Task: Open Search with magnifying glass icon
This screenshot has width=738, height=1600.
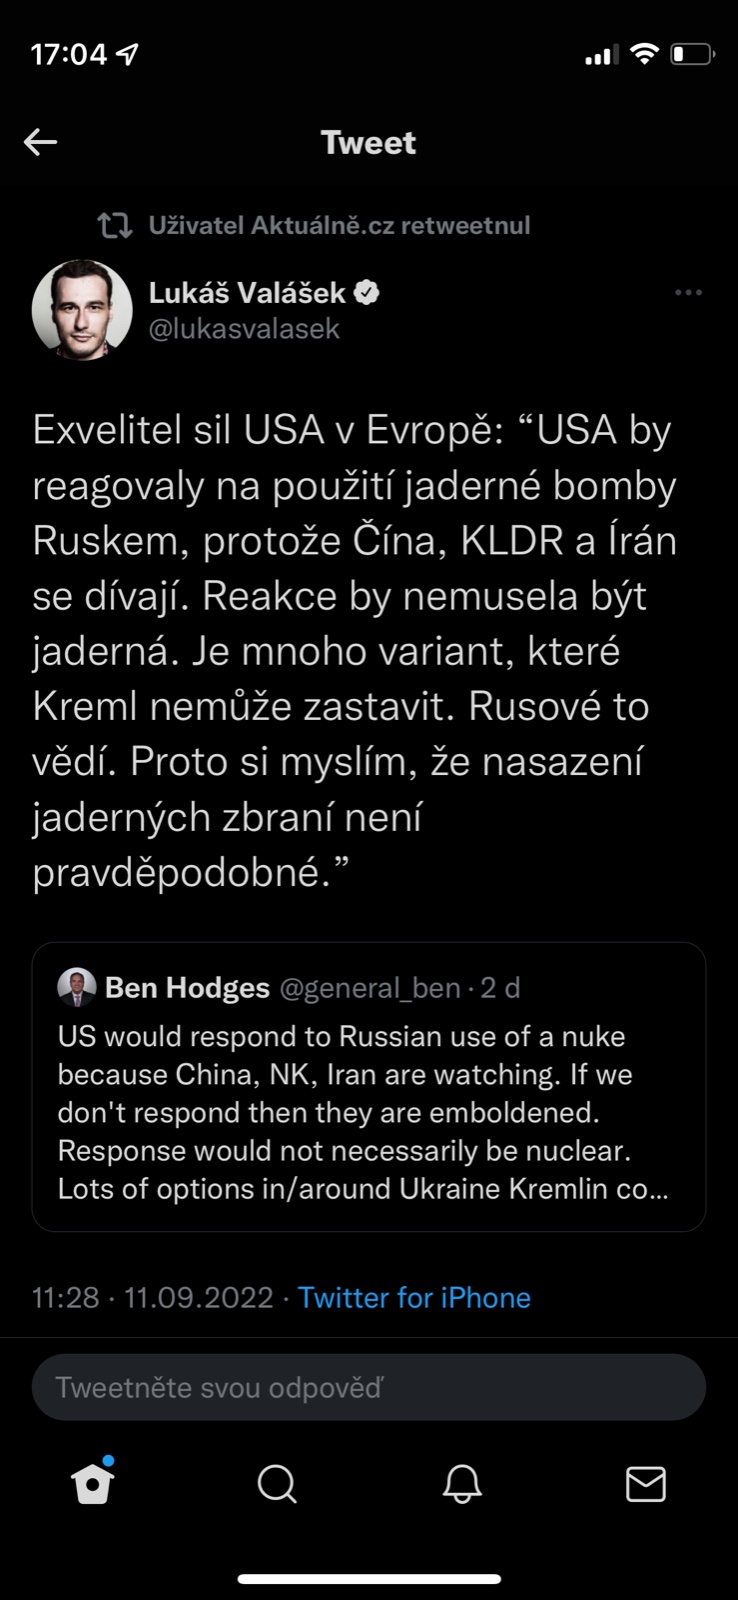Action: 277,1484
